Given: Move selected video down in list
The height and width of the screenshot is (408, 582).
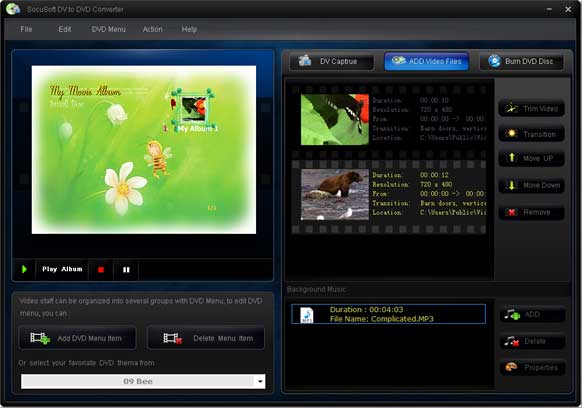Looking at the screenshot, I should point(532,185).
